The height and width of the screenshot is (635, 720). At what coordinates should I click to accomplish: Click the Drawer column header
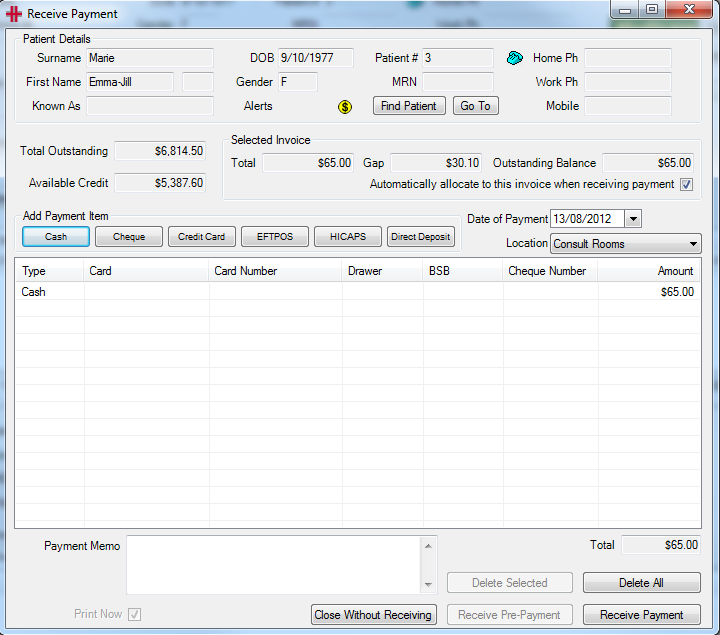pyautogui.click(x=382, y=271)
